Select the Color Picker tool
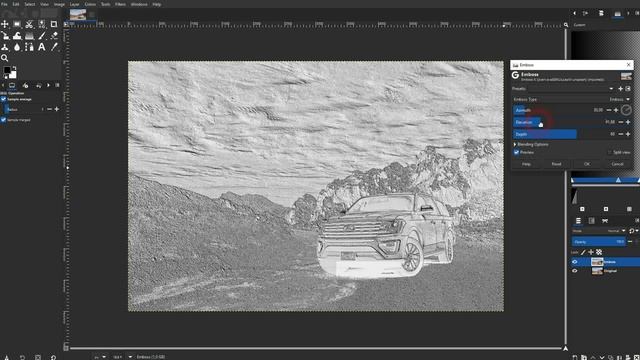640x360 pixels. coord(54,47)
